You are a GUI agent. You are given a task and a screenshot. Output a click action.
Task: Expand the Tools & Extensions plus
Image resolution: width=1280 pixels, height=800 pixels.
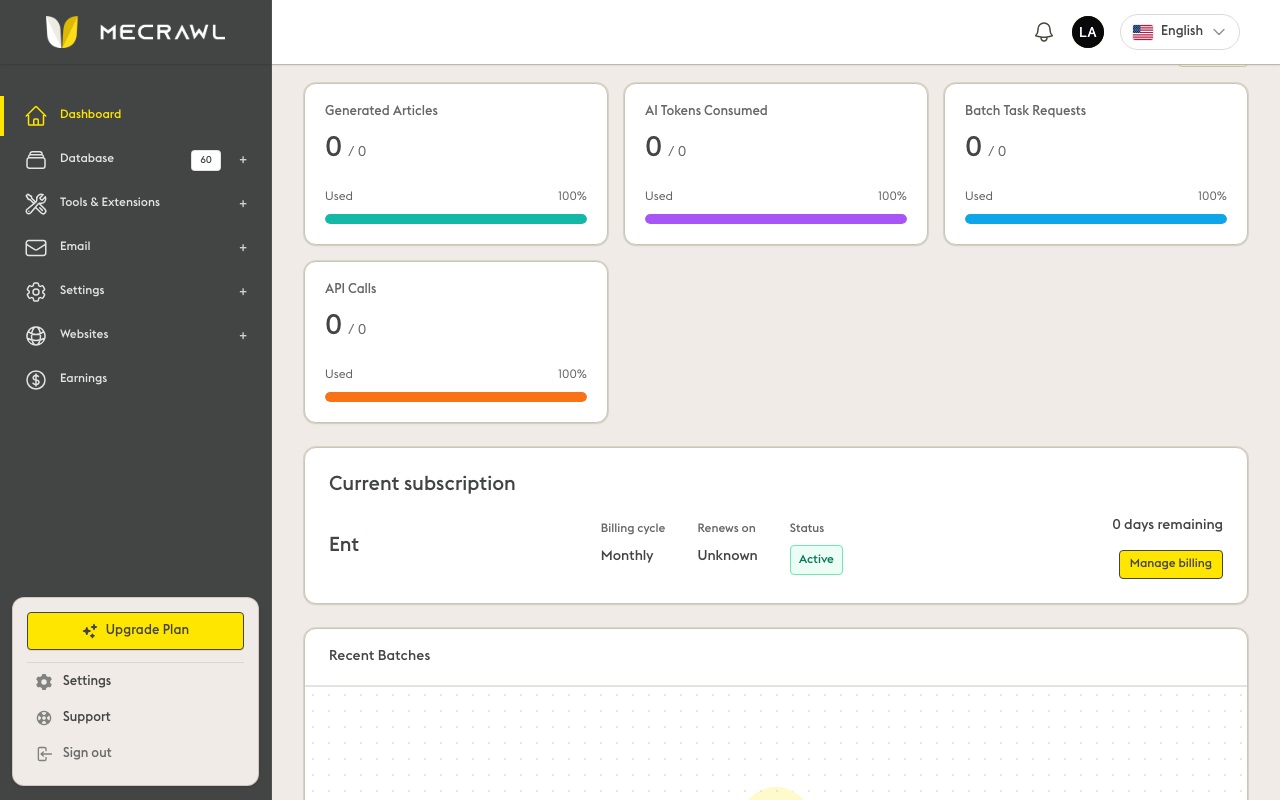(x=243, y=203)
